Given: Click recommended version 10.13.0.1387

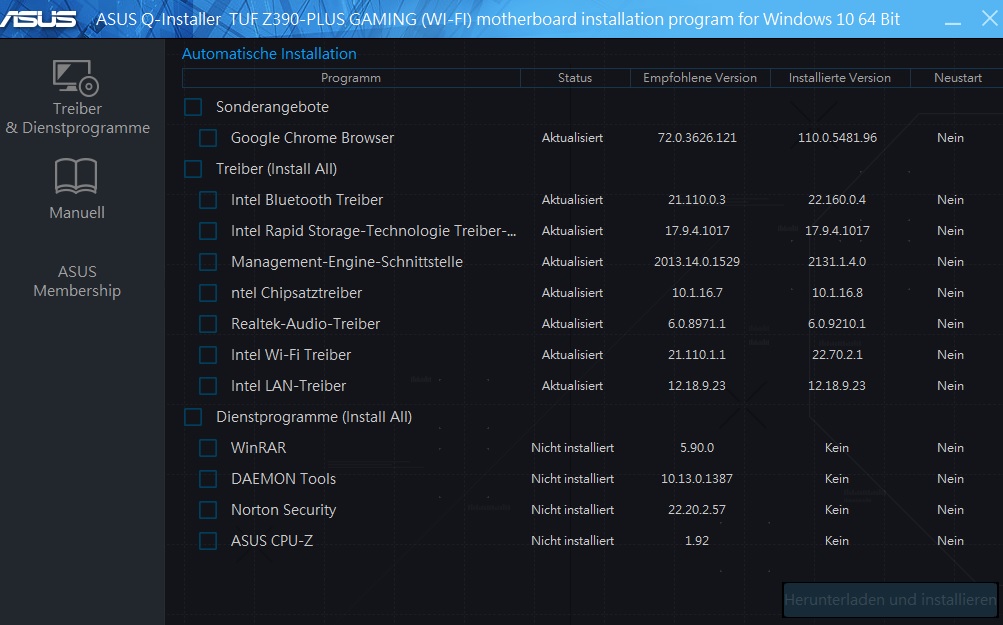Looking at the screenshot, I should click(x=697, y=479).
